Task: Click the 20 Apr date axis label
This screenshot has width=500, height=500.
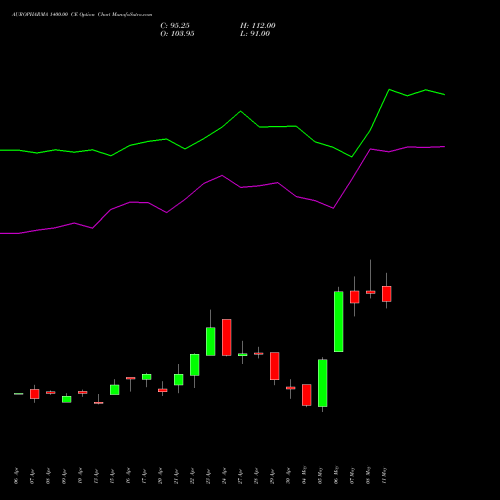Action: tap(161, 476)
